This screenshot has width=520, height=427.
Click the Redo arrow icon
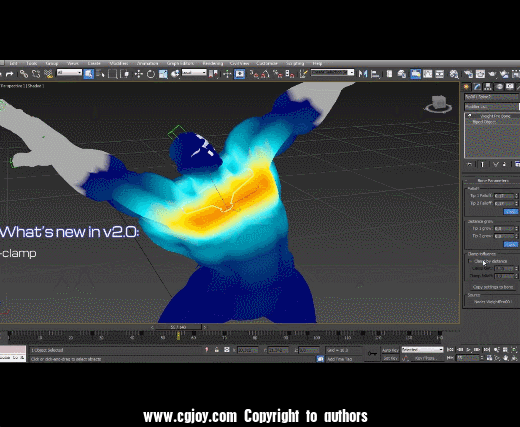10,74
